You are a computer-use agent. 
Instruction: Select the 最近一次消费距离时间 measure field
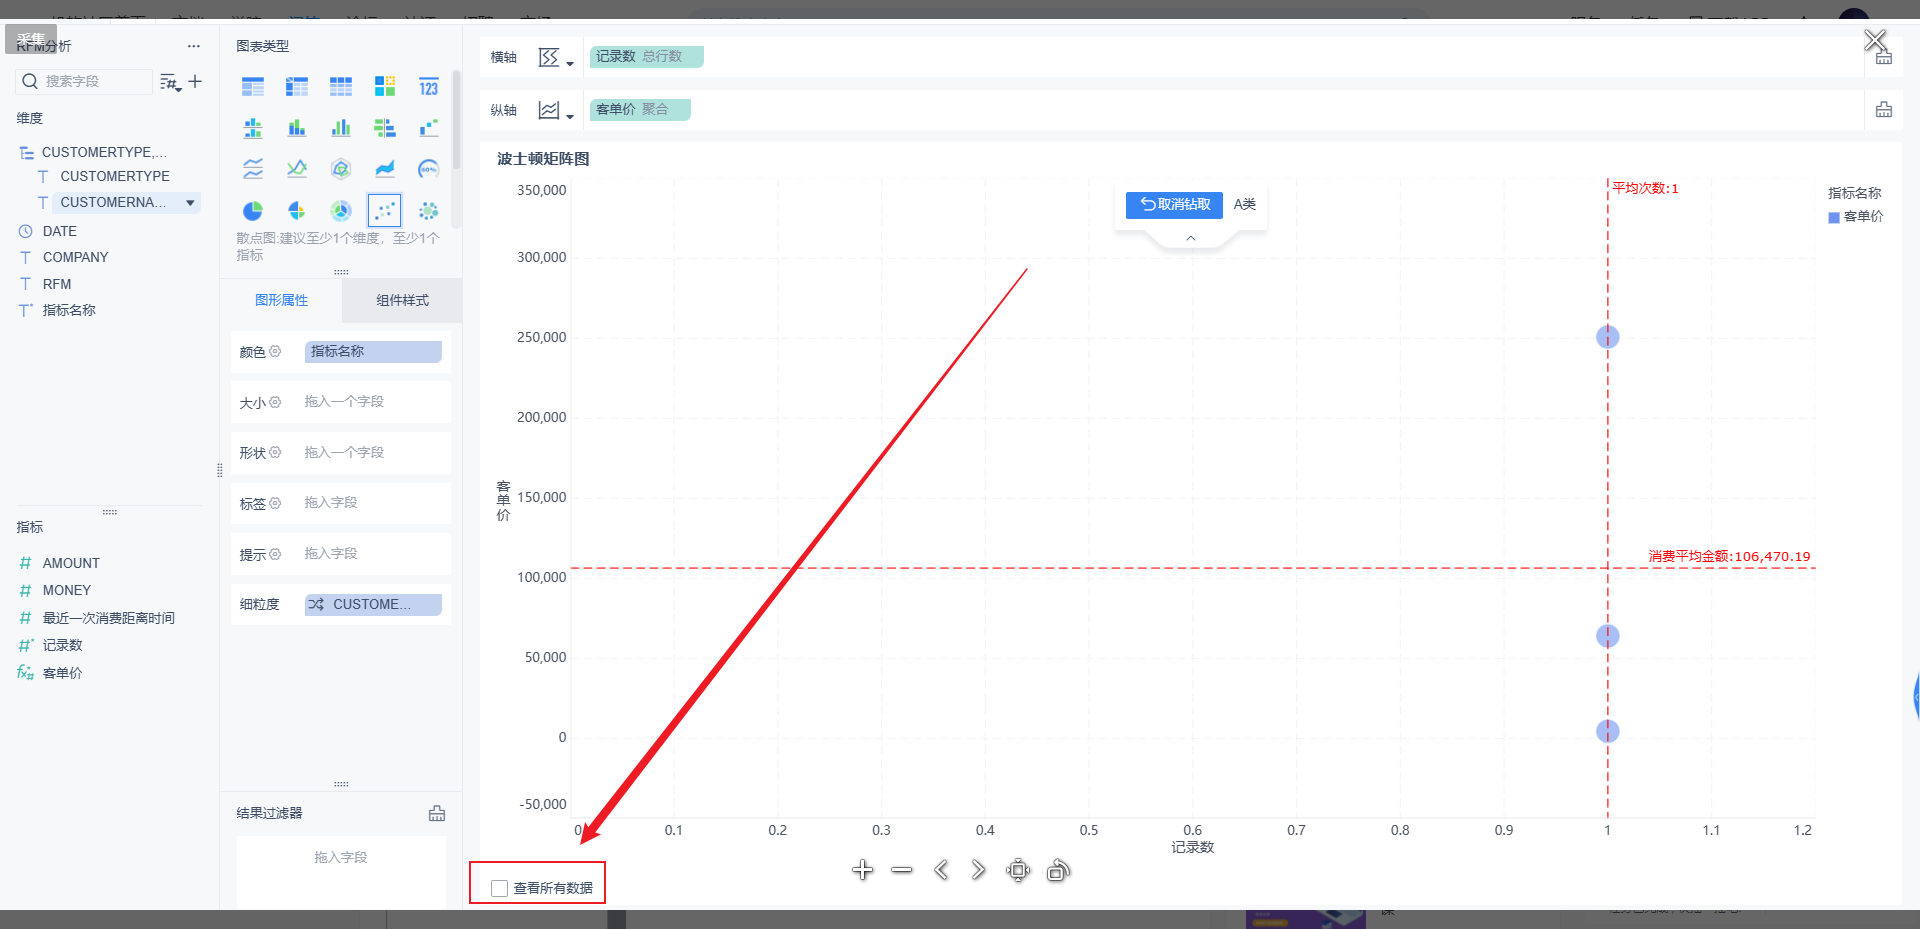click(x=108, y=618)
